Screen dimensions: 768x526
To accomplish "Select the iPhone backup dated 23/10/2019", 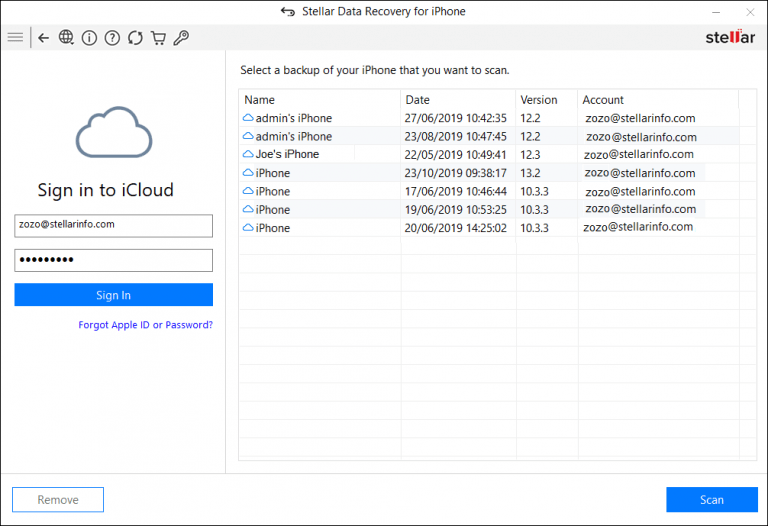I will pyautogui.click(x=273, y=173).
